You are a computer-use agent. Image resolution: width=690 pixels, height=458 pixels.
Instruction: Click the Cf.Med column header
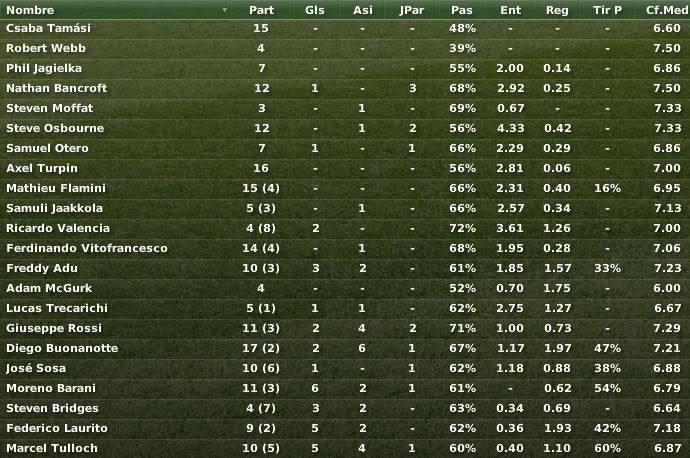pyautogui.click(x=665, y=10)
